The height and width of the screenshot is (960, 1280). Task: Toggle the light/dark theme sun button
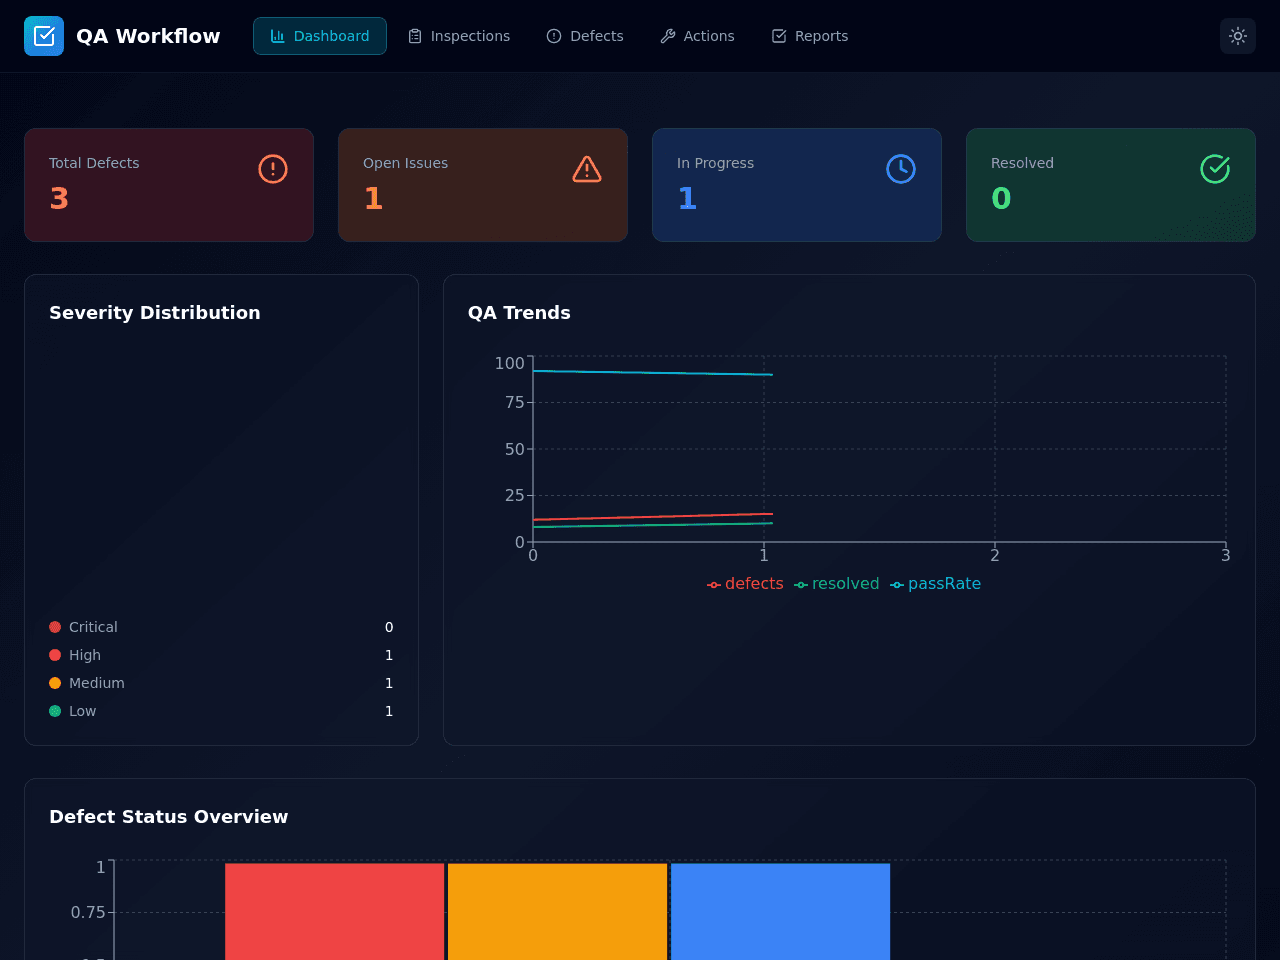point(1238,36)
